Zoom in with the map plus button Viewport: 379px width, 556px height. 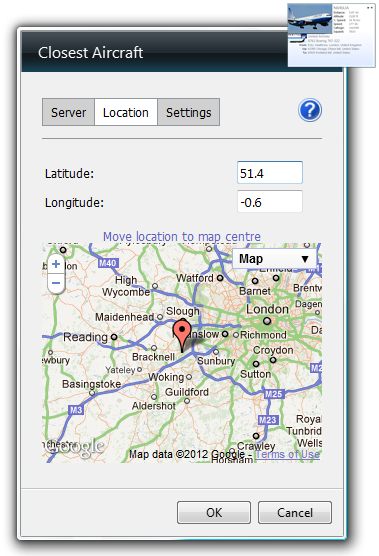[x=56, y=264]
